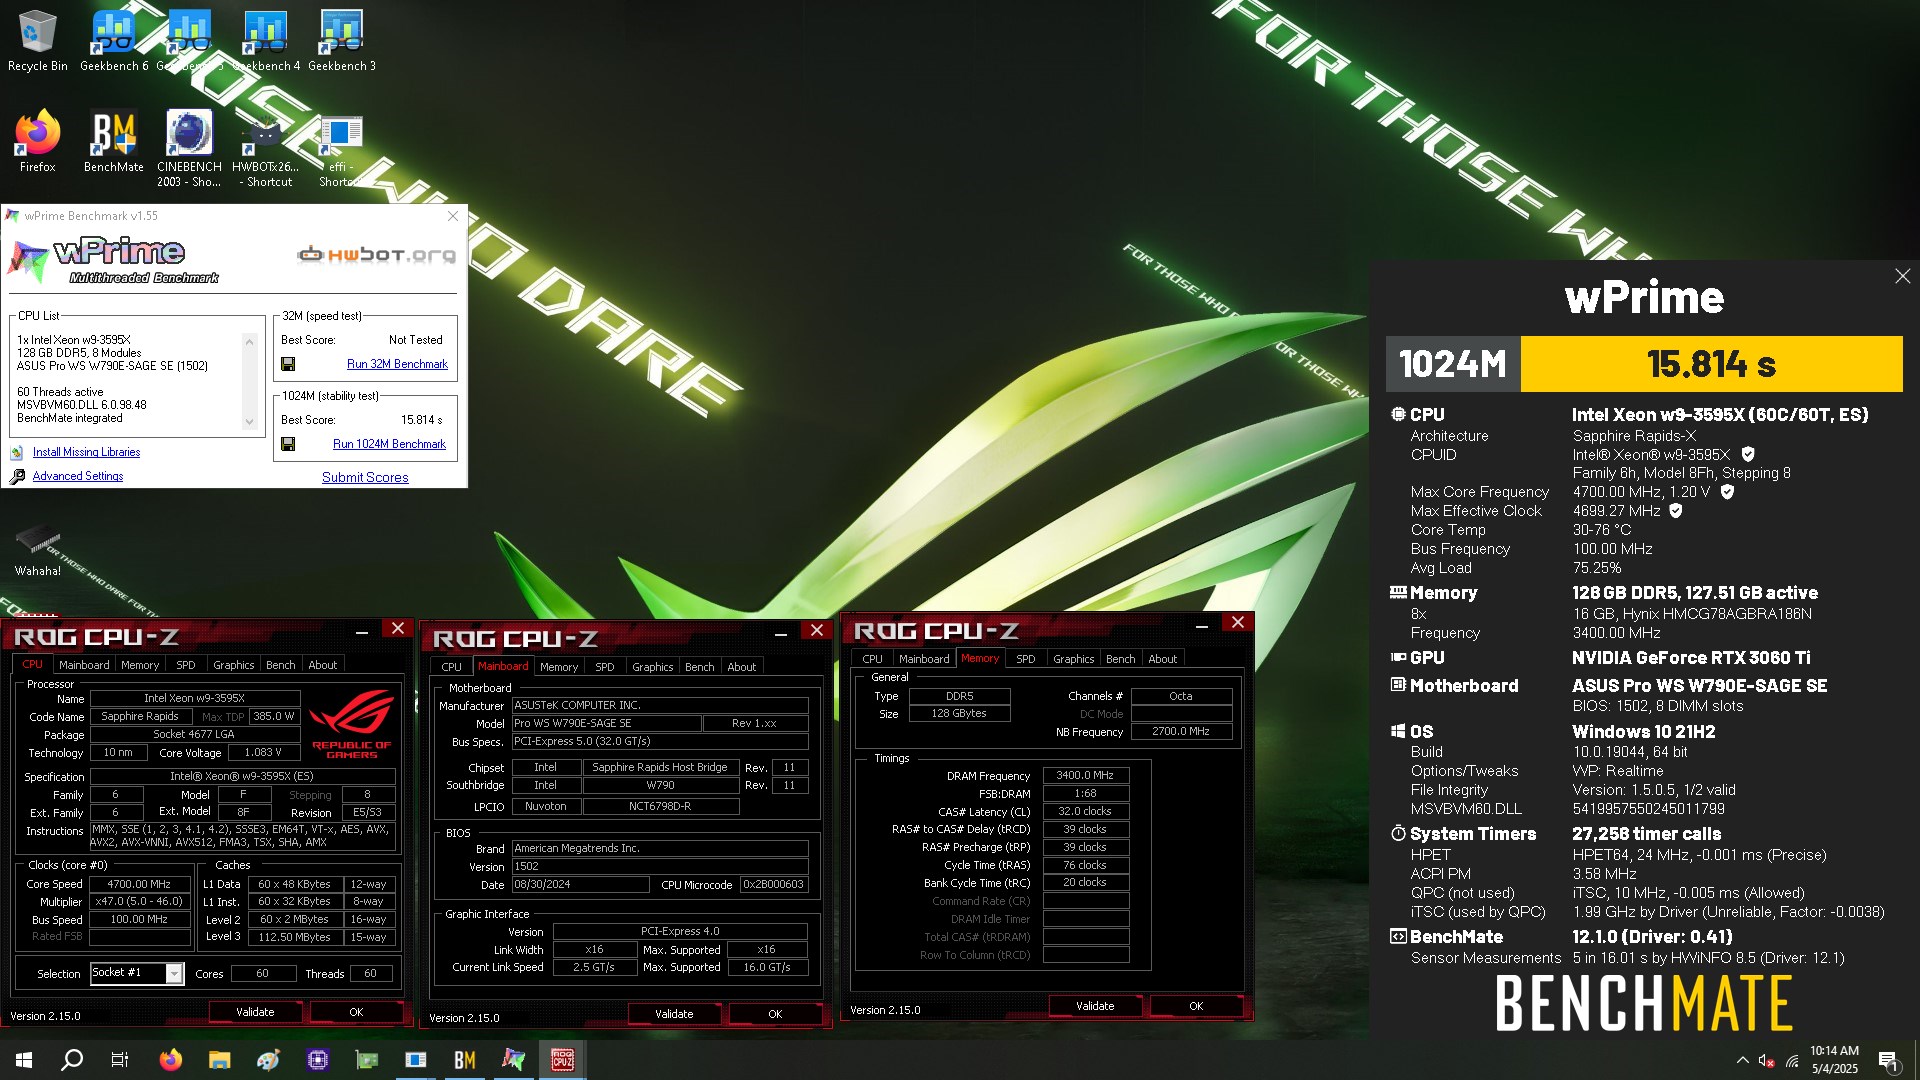Click the Run 1024M Benchmark link
The width and height of the screenshot is (1920, 1080).
tap(389, 444)
